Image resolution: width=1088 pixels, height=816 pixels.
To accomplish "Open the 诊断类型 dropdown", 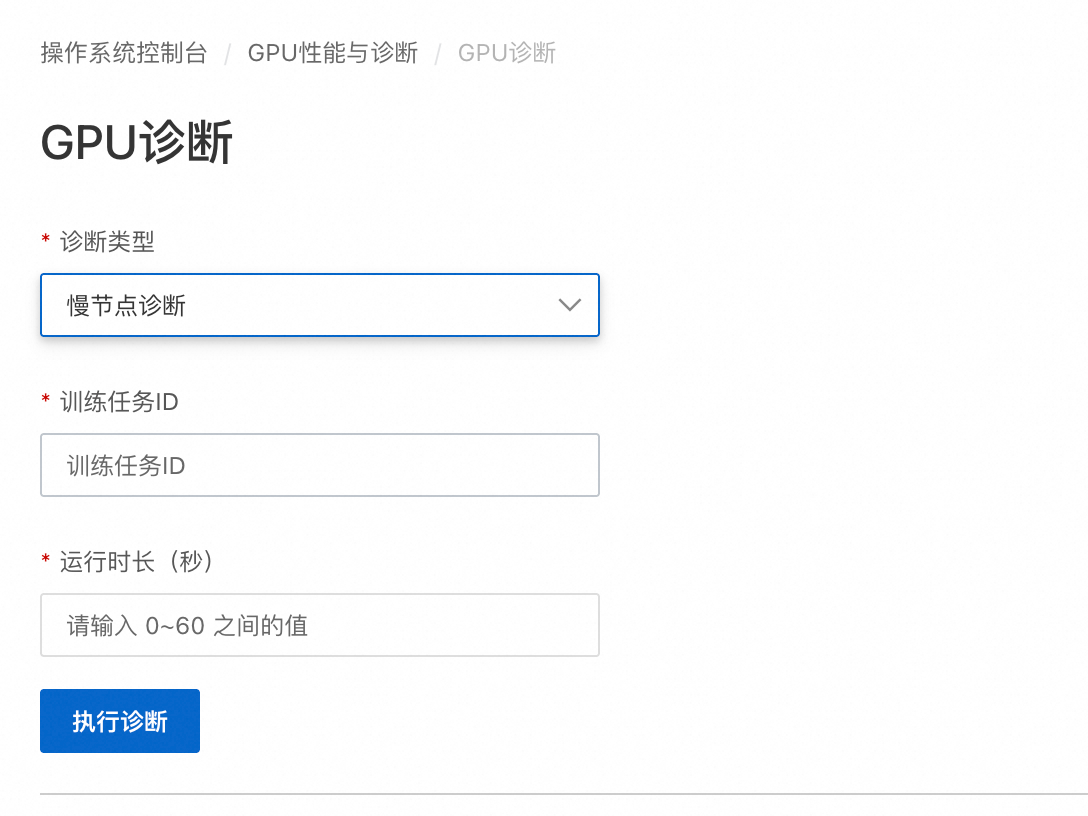I will point(320,305).
